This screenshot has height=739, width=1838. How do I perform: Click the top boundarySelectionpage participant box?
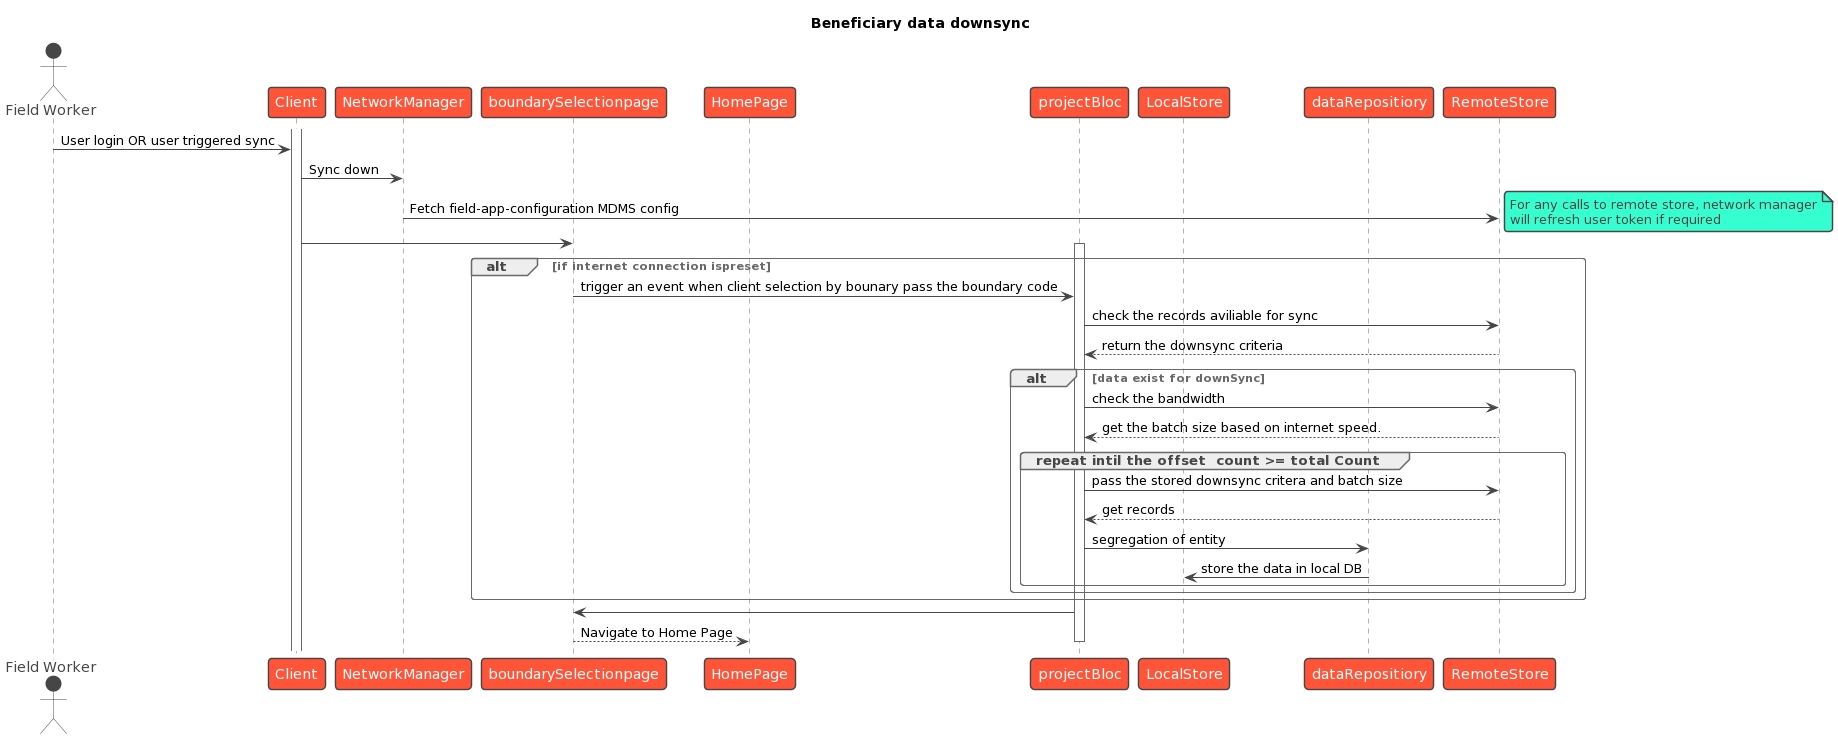pyautogui.click(x=573, y=102)
